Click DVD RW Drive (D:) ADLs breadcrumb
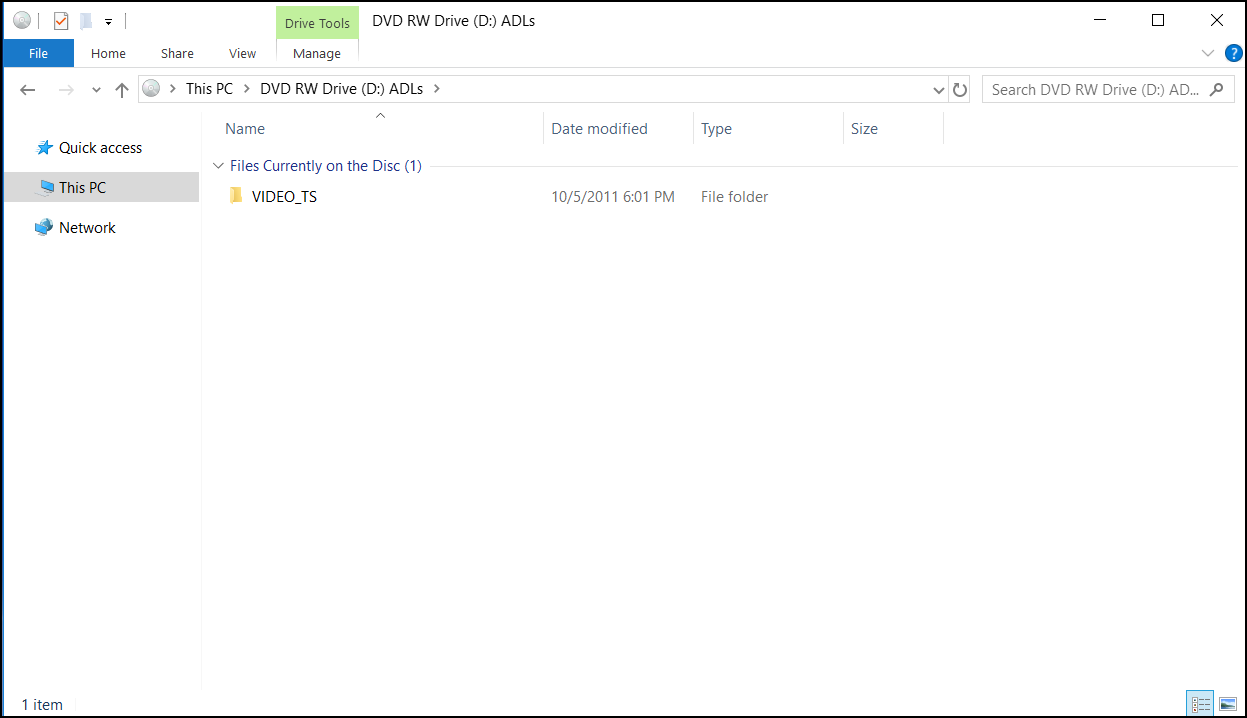Image resolution: width=1247 pixels, height=718 pixels. (341, 88)
